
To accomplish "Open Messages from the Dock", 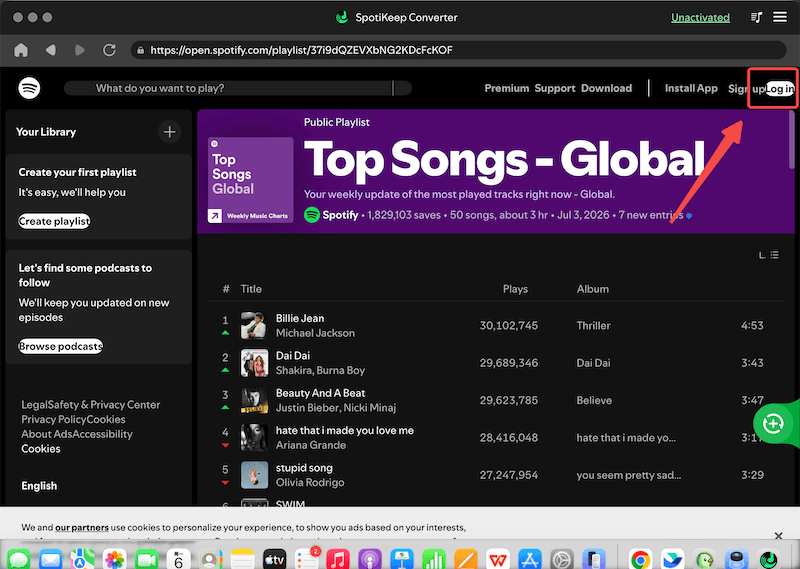I will coord(18,560).
